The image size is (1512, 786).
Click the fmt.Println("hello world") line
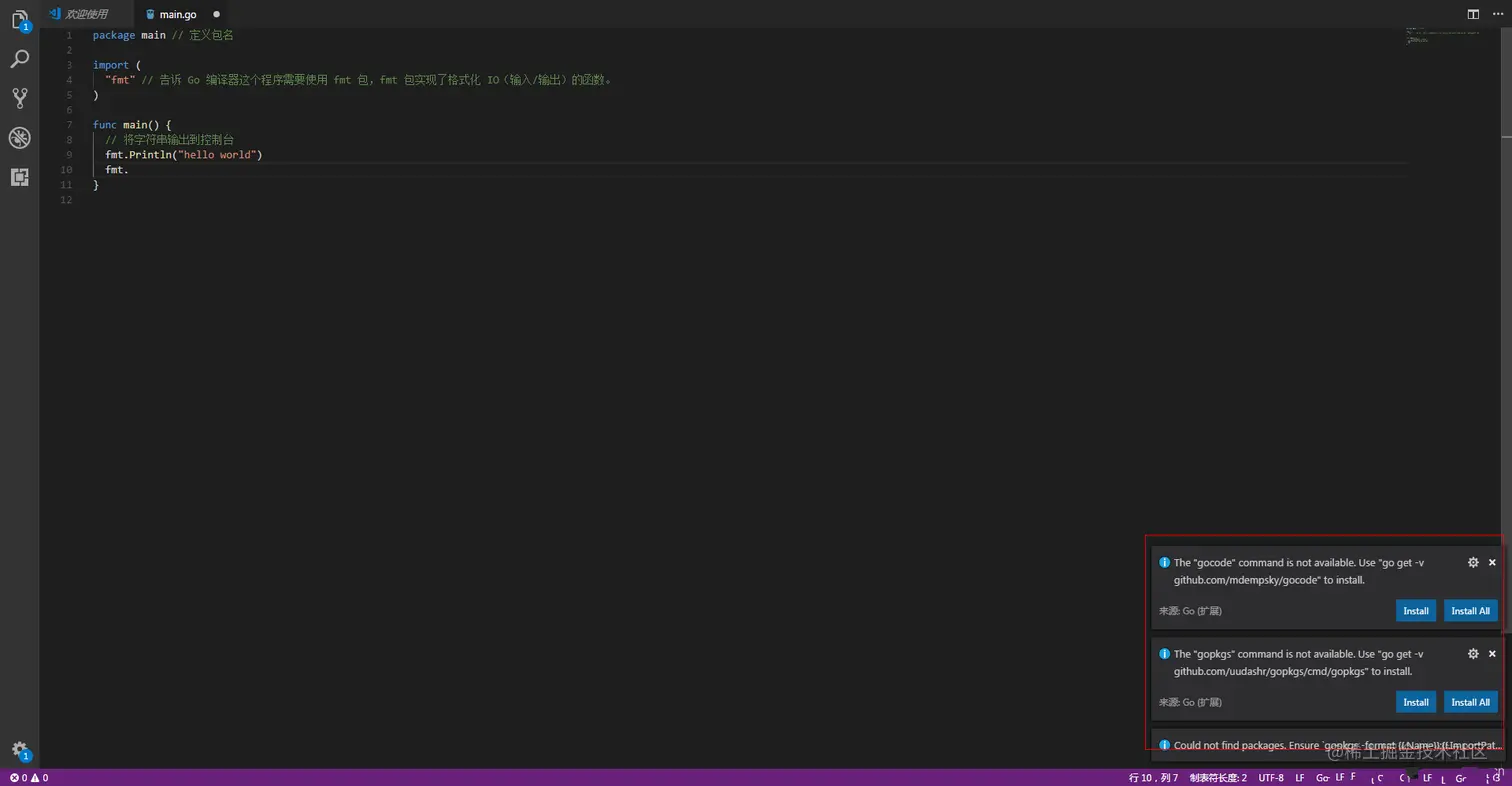[x=183, y=155]
